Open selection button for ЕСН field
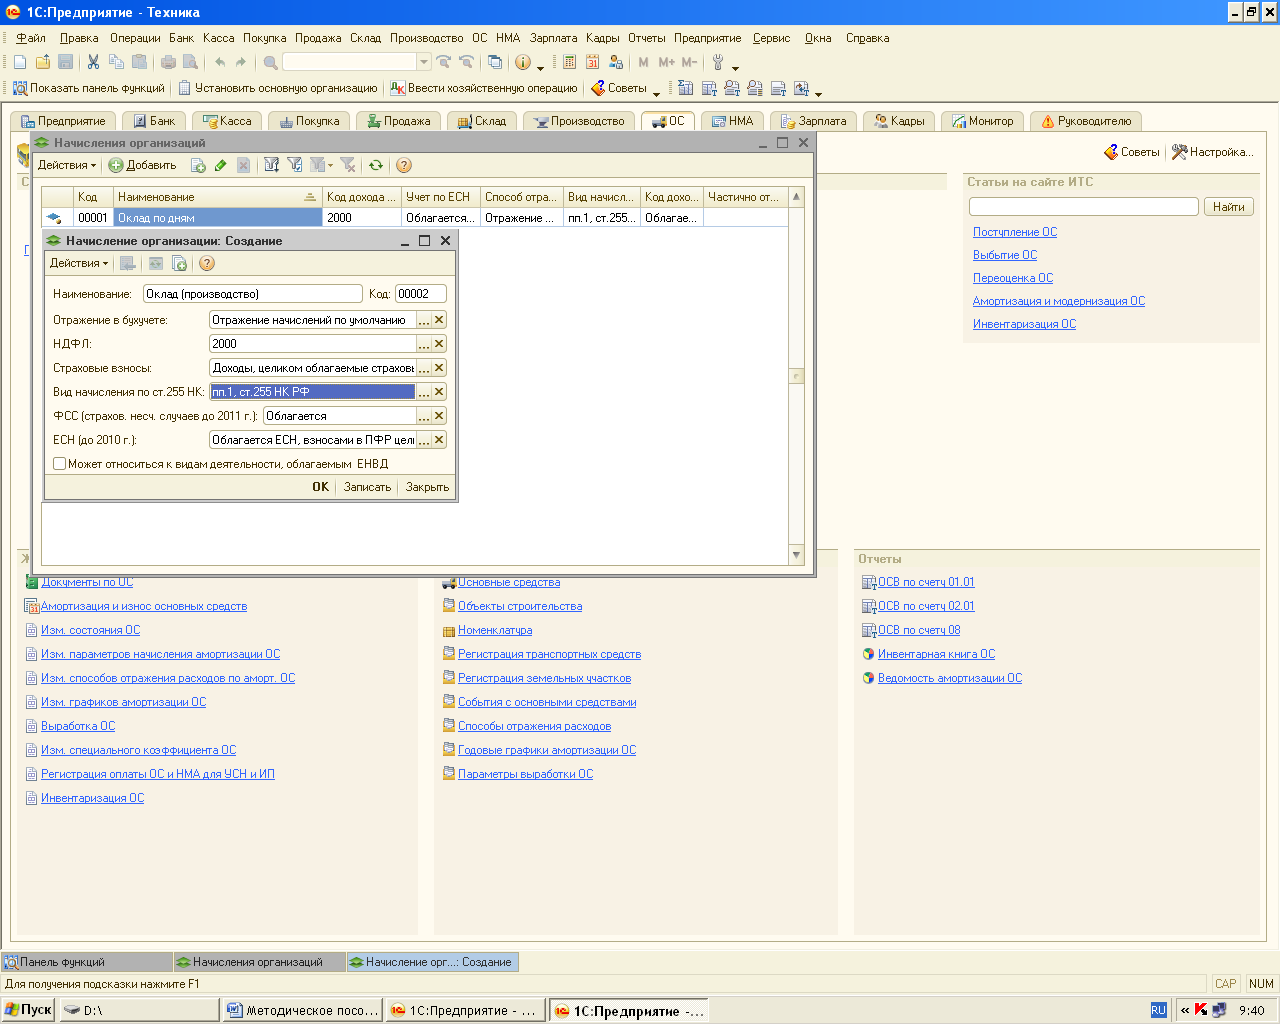Screen dimensions: 1280x1024 (424, 440)
